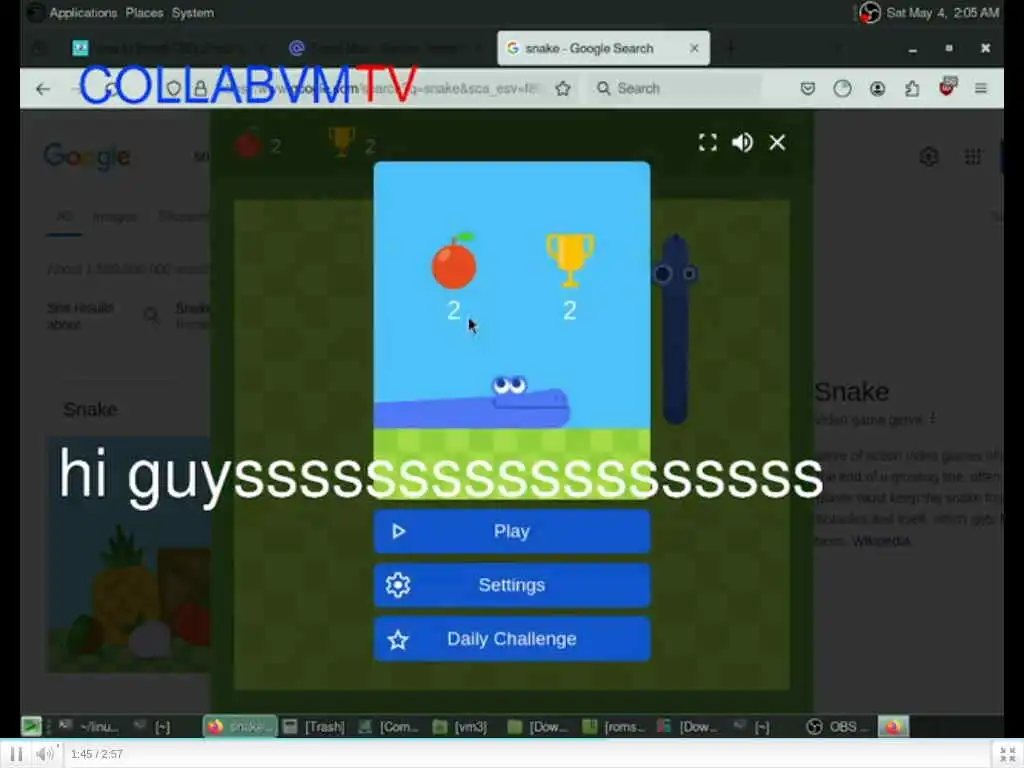
Task: Click the apple score icon
Action: pos(455,261)
